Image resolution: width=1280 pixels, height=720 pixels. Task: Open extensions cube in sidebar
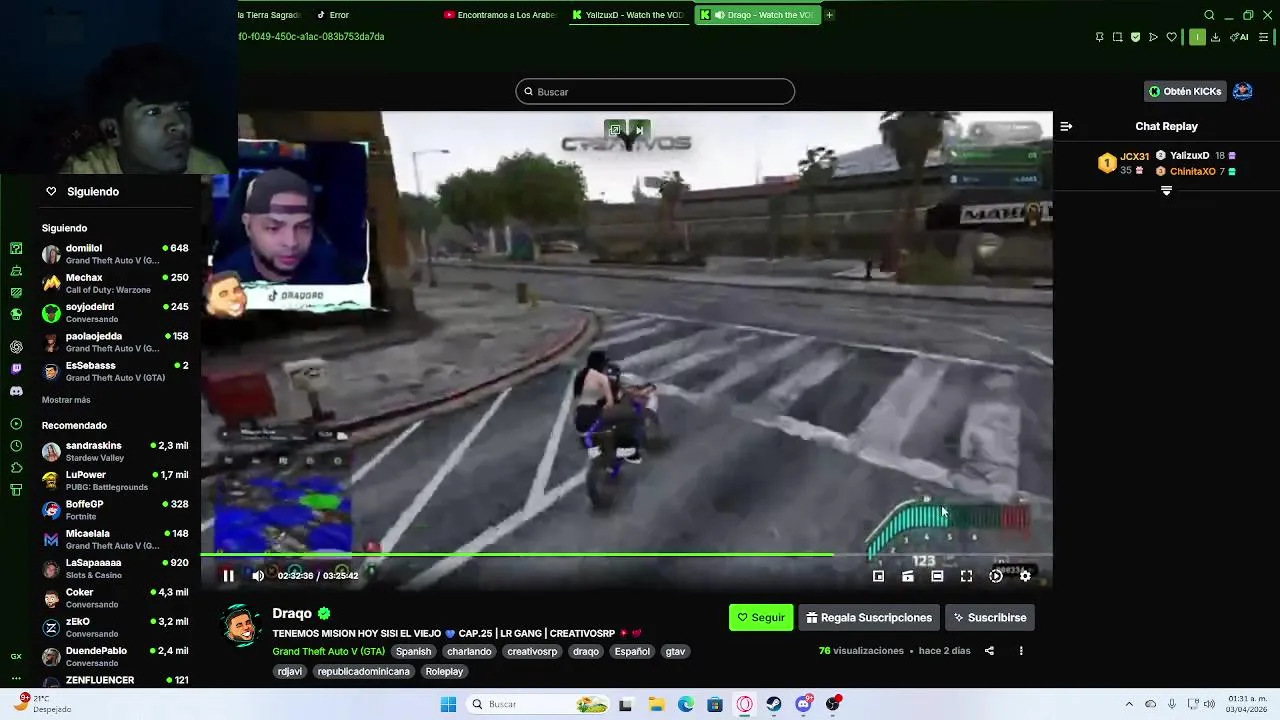[16, 468]
